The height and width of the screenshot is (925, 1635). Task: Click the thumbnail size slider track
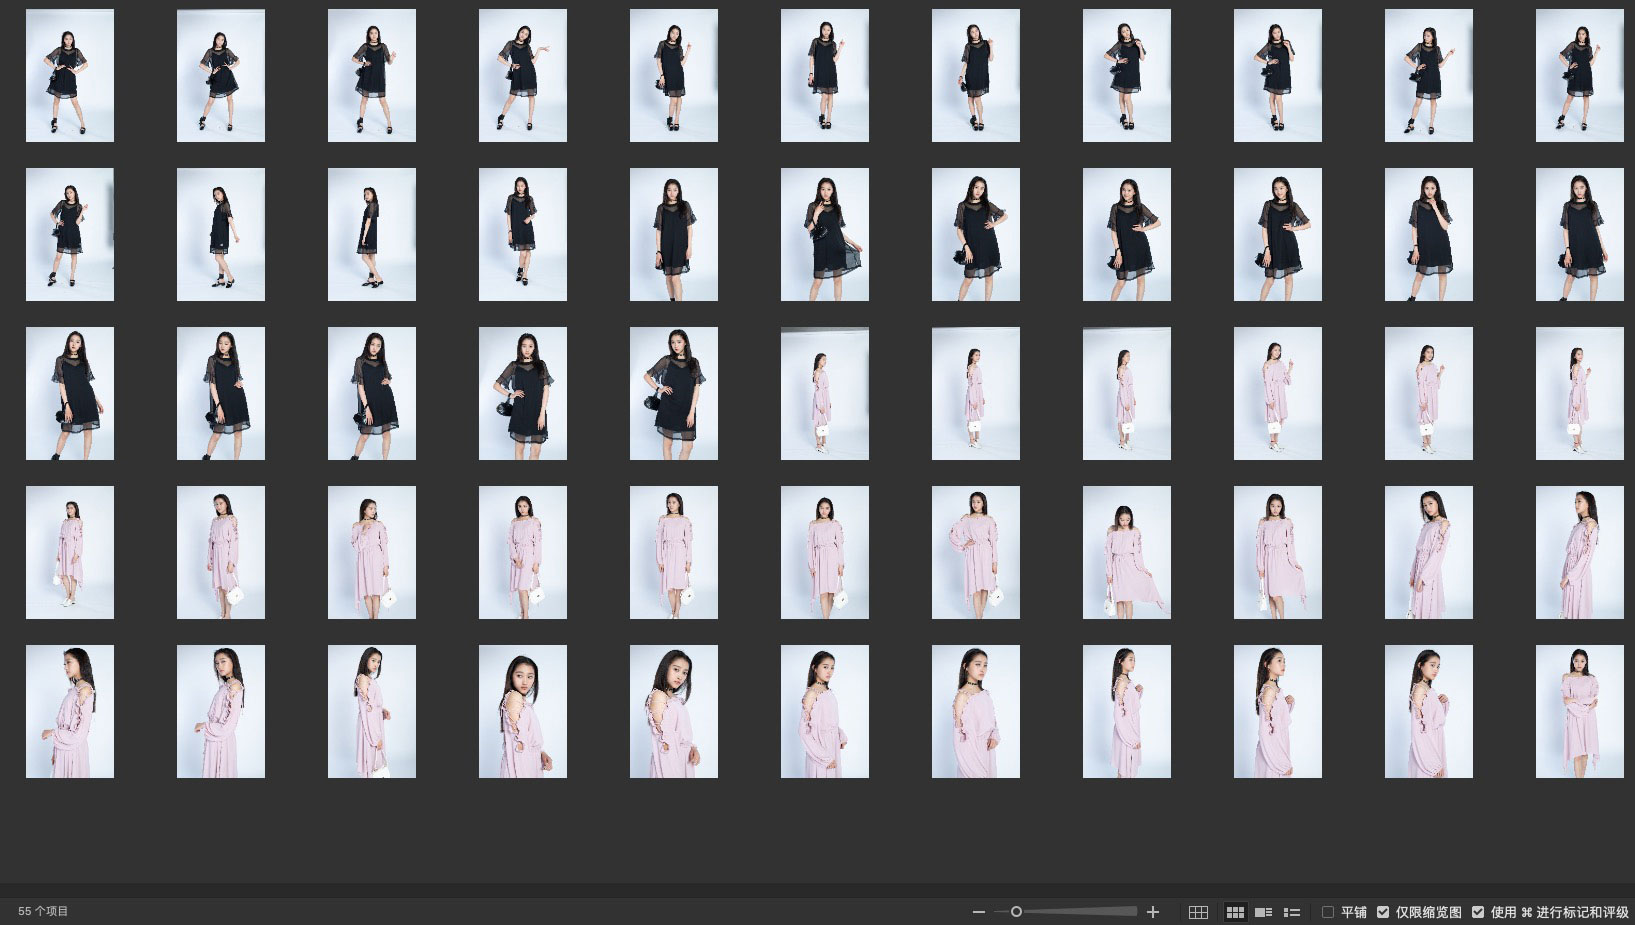click(x=1080, y=912)
